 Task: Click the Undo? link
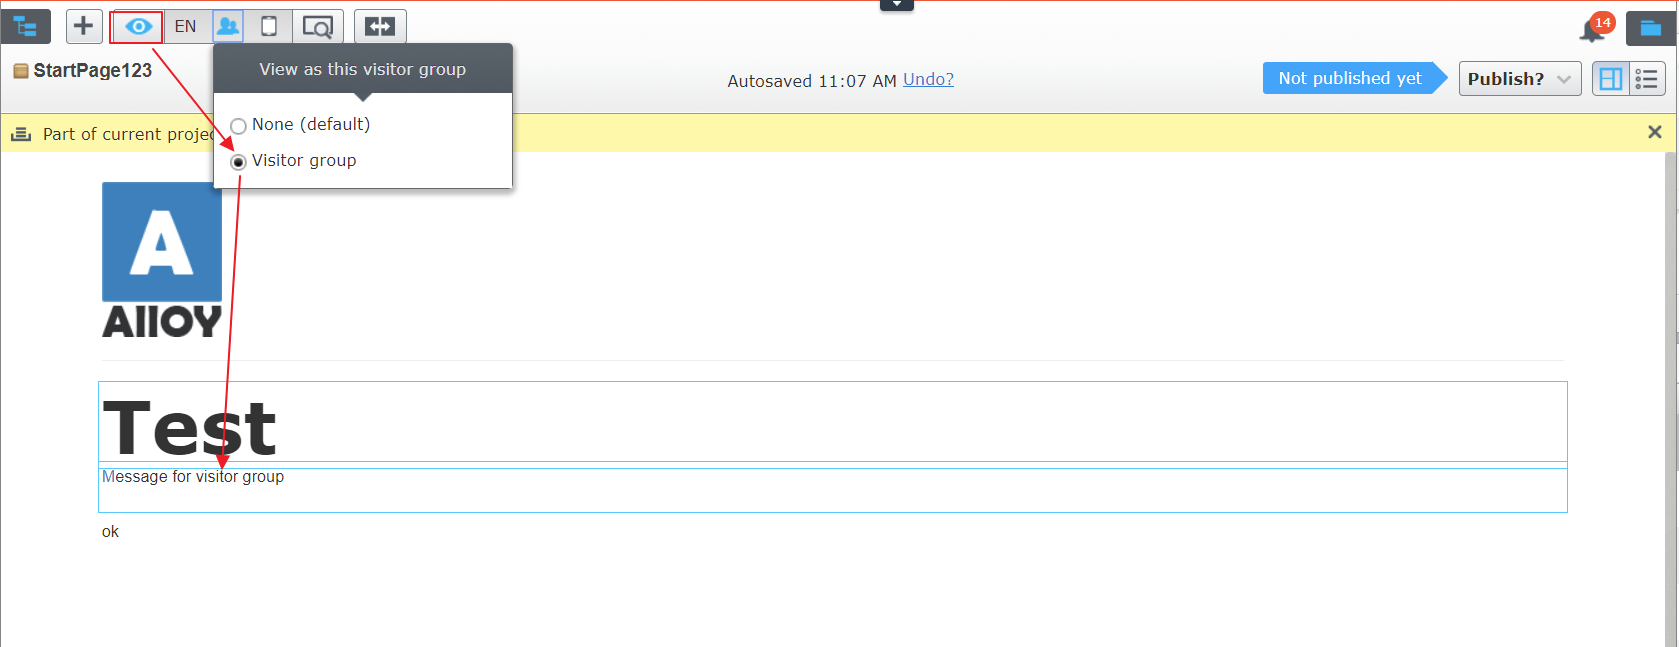point(928,79)
